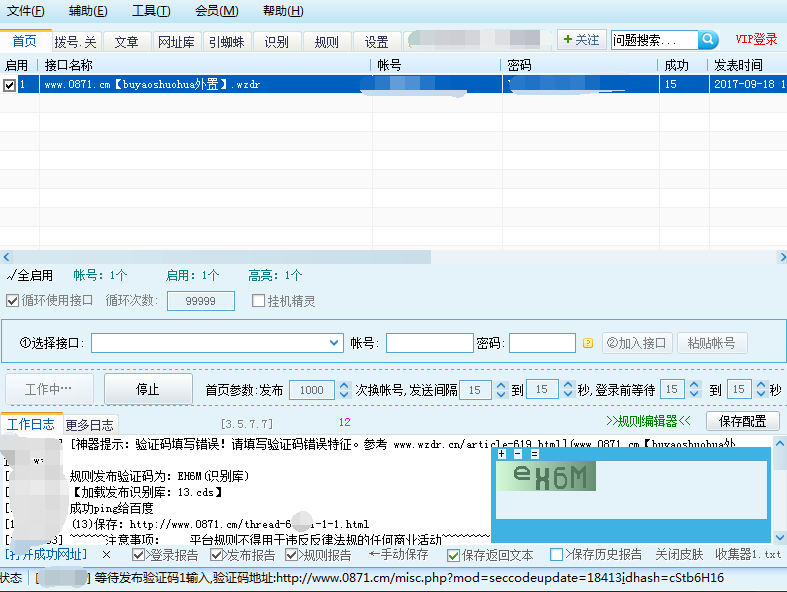Increase the first 登录前等待 value stepper
787x592 pixels.
pos(694,385)
